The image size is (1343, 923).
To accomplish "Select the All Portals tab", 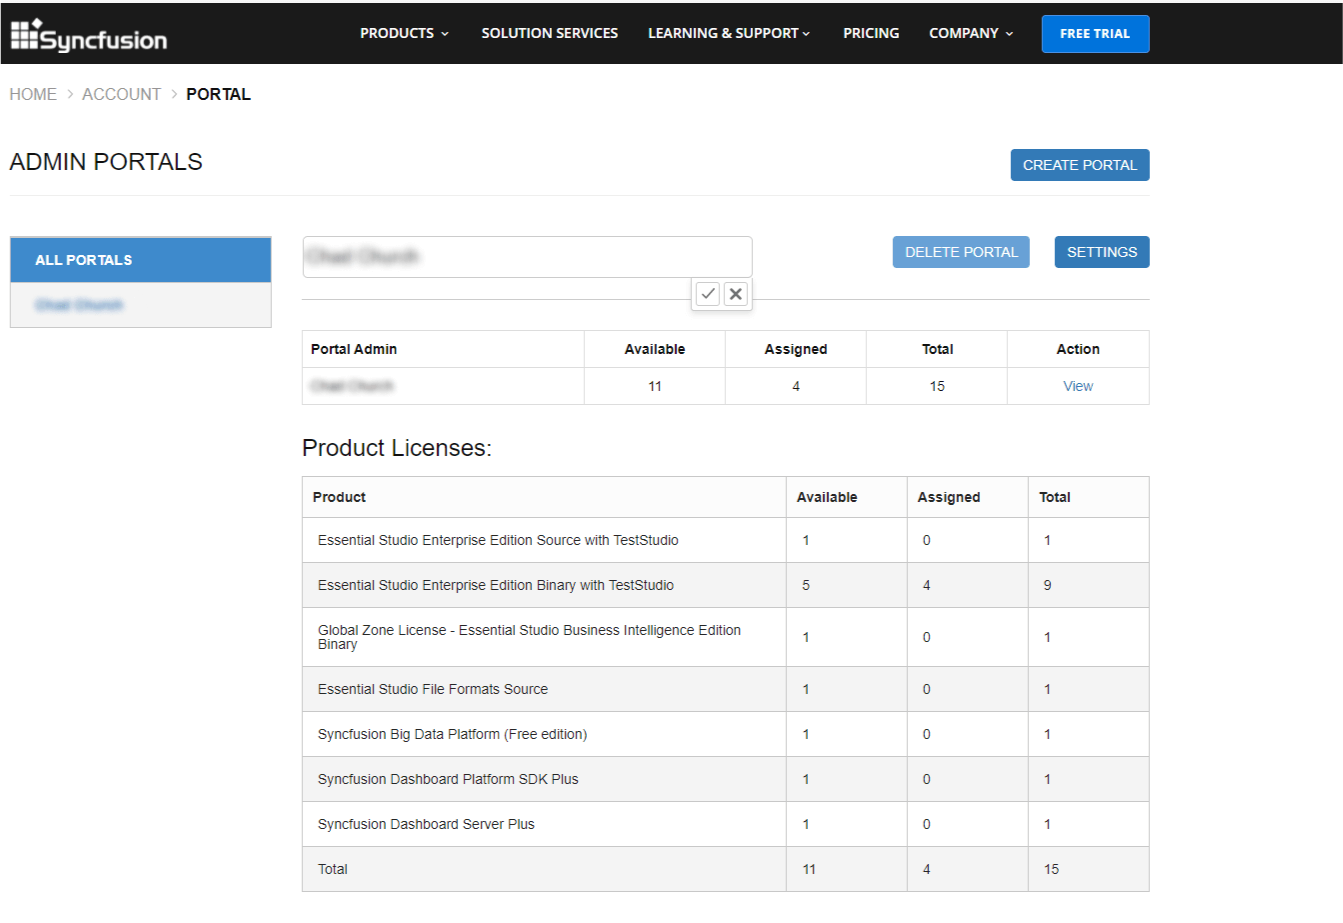I will (140, 260).
